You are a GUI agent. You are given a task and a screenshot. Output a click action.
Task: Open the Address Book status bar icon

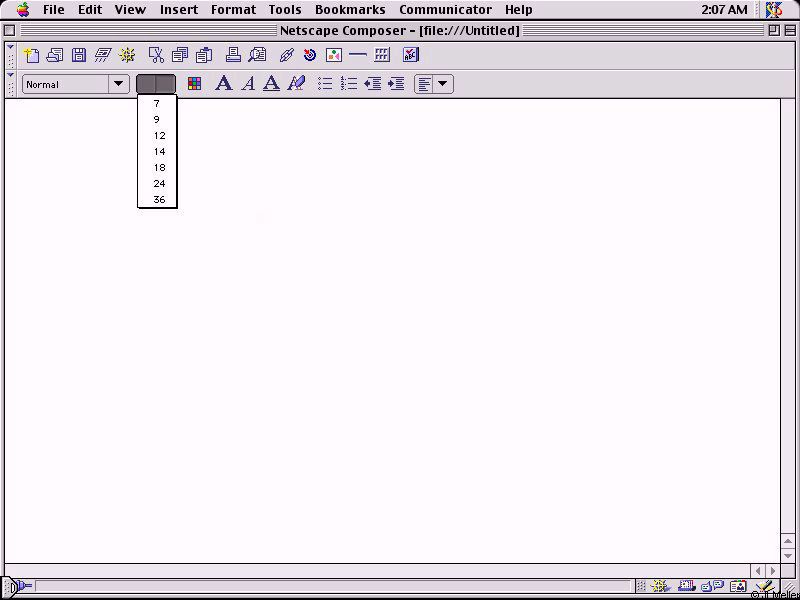click(x=738, y=586)
